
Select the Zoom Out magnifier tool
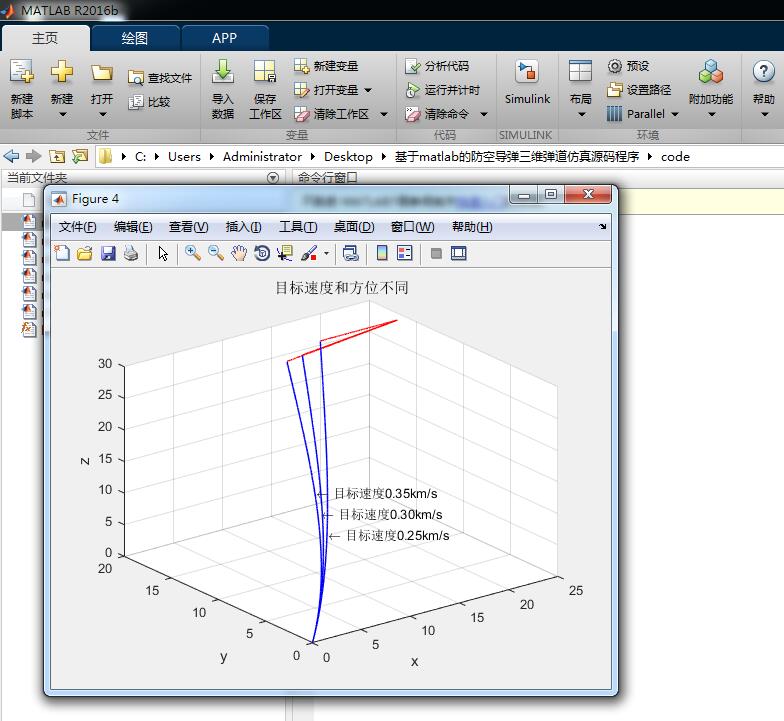(x=216, y=254)
